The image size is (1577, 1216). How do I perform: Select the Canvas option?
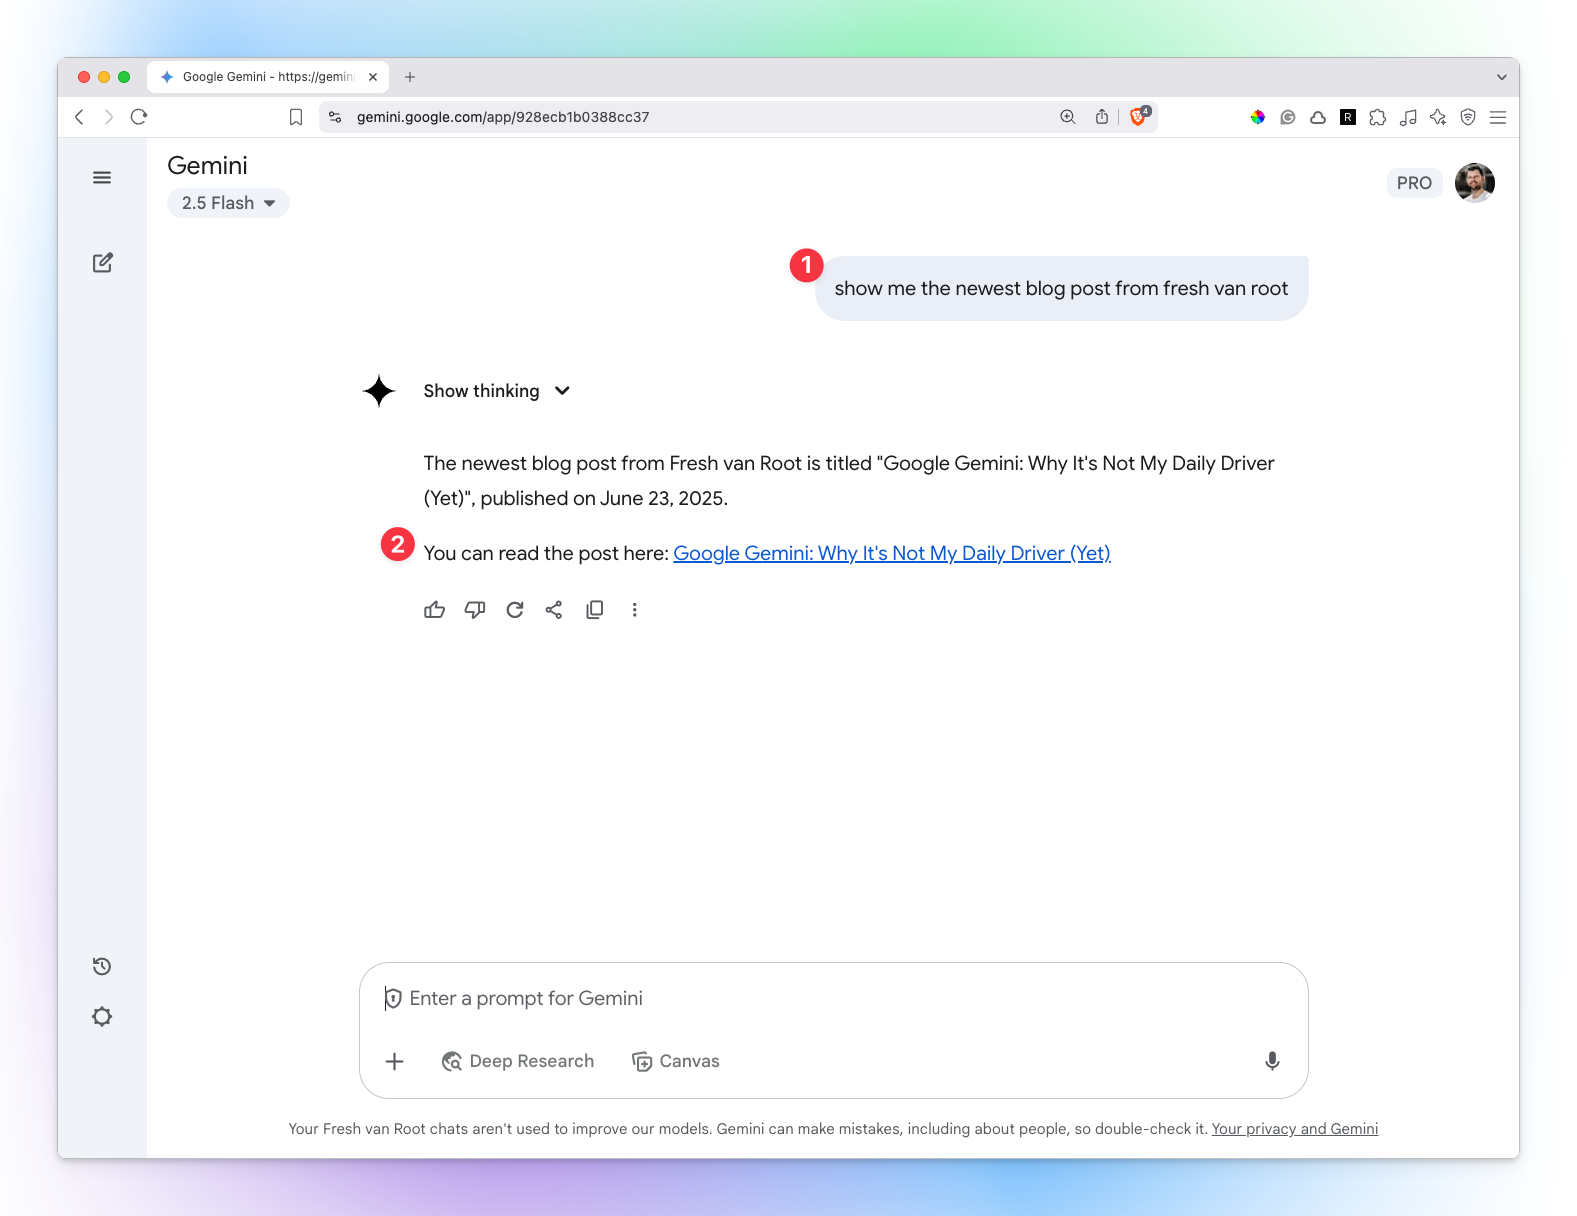(x=676, y=1061)
